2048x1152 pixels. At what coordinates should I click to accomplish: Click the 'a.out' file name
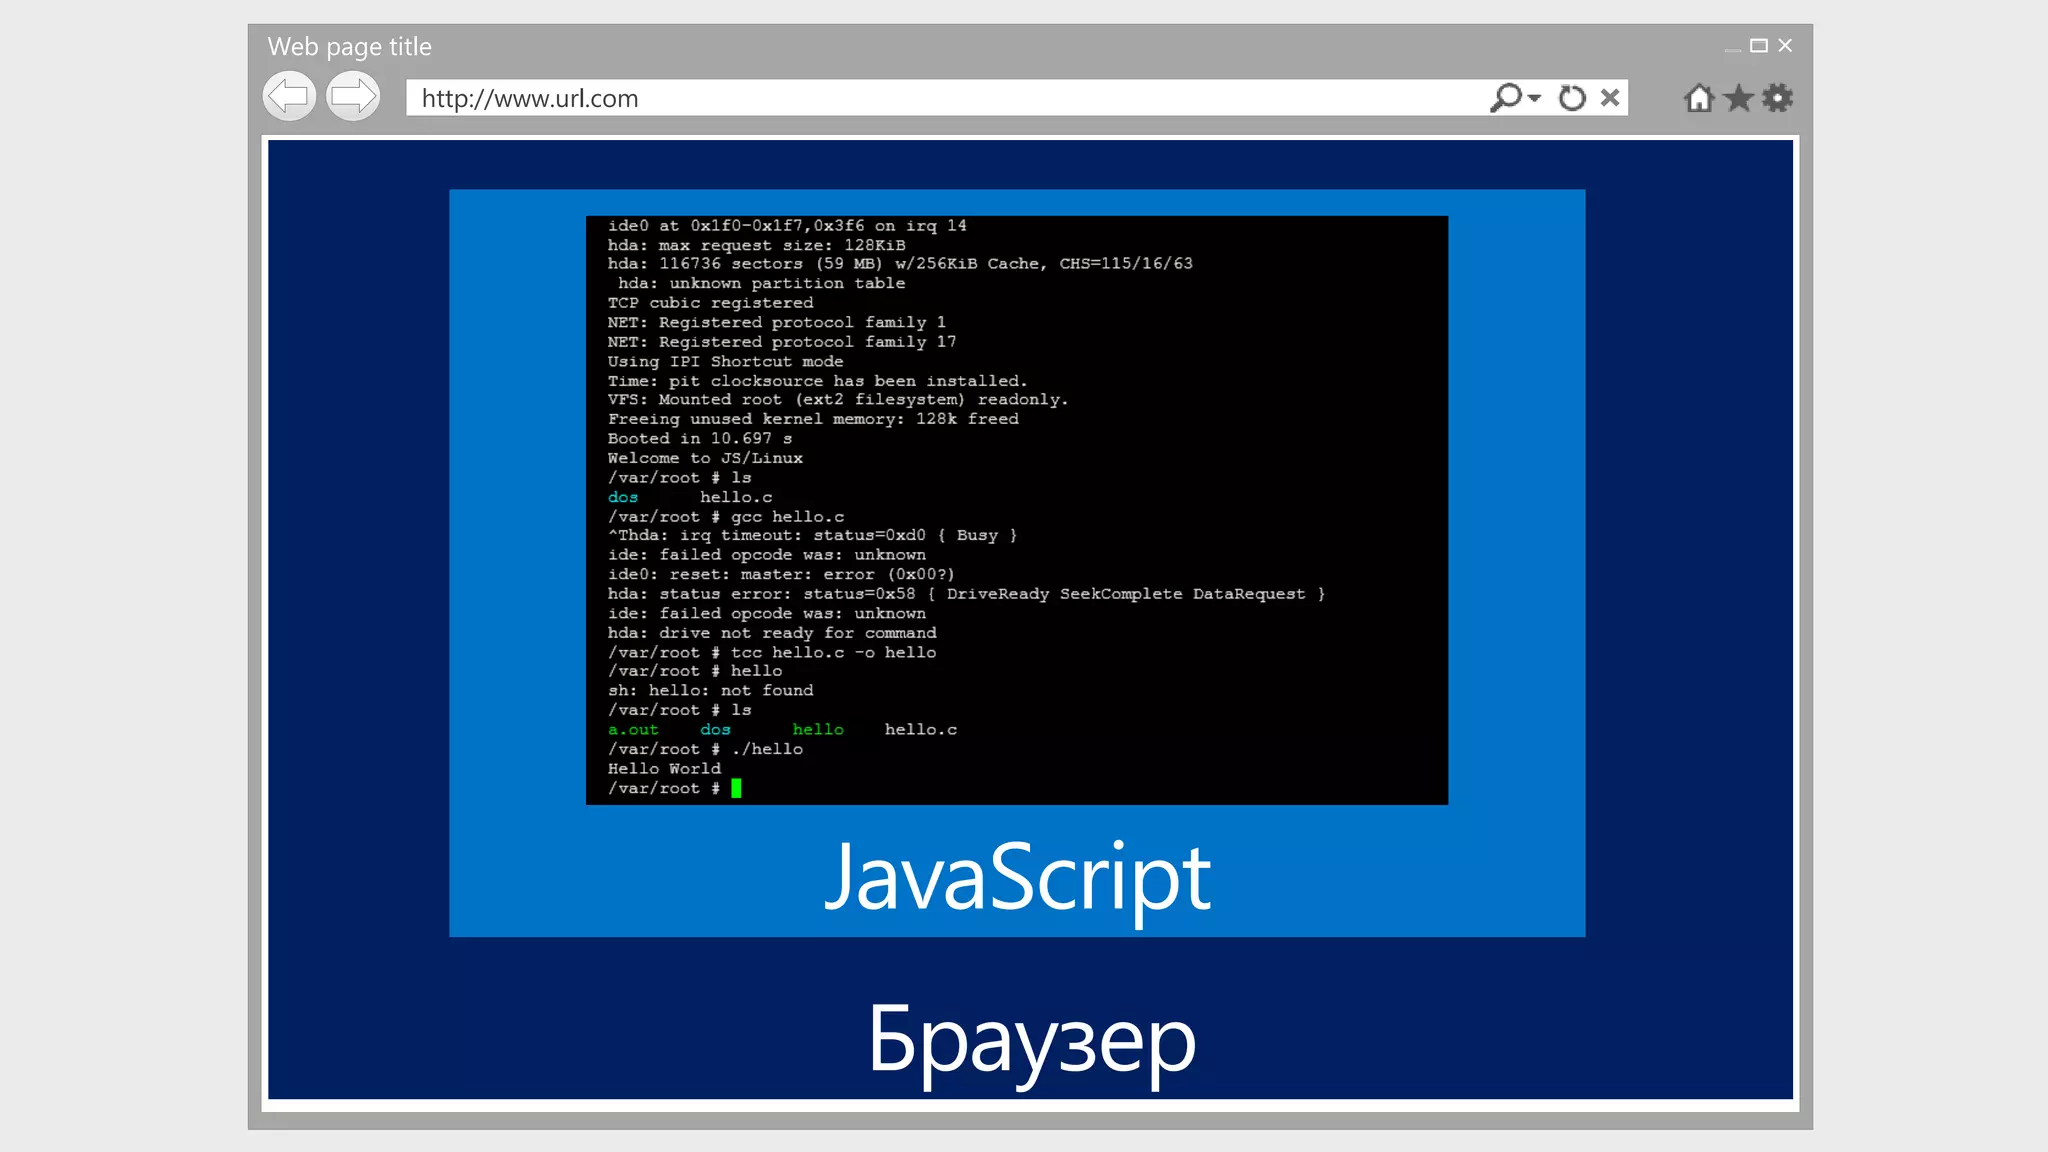[x=633, y=730]
